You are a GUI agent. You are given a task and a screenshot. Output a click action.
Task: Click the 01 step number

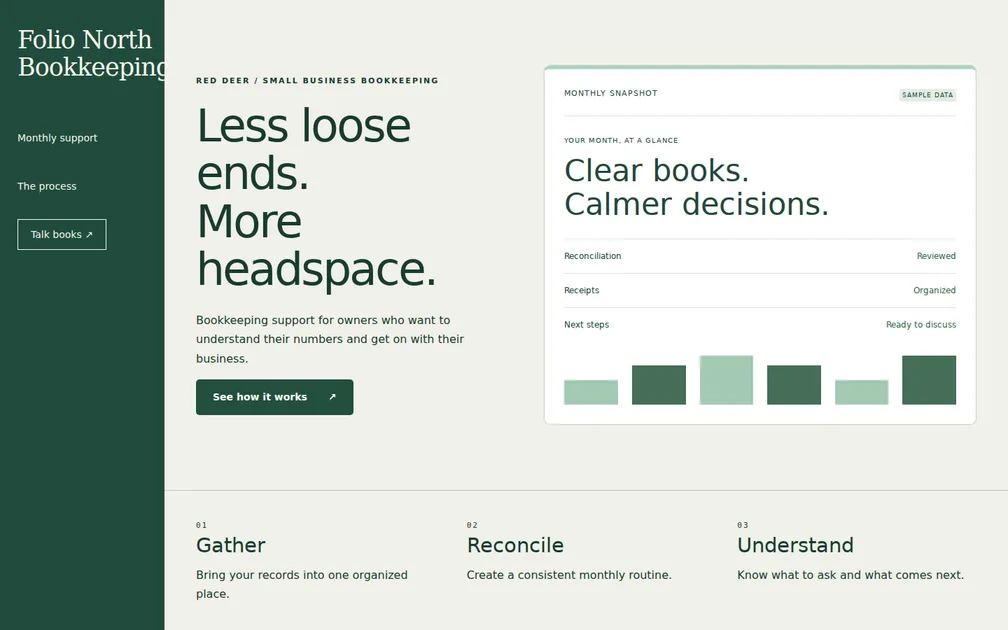click(x=201, y=525)
